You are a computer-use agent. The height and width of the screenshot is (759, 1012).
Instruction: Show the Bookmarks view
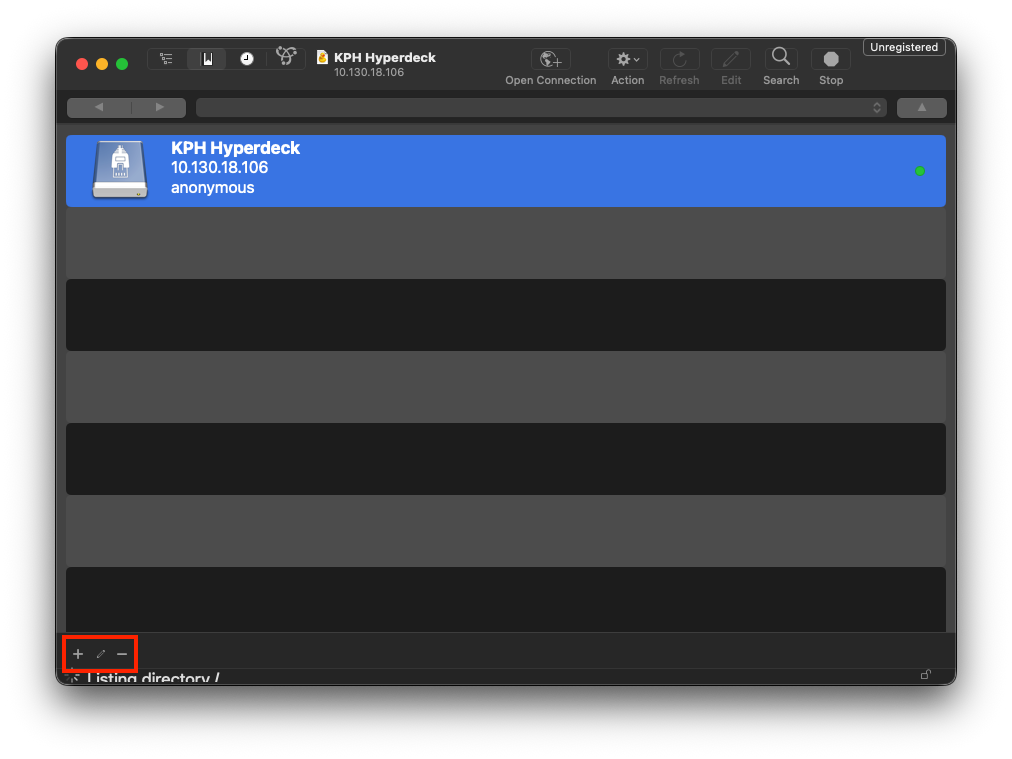(207, 59)
